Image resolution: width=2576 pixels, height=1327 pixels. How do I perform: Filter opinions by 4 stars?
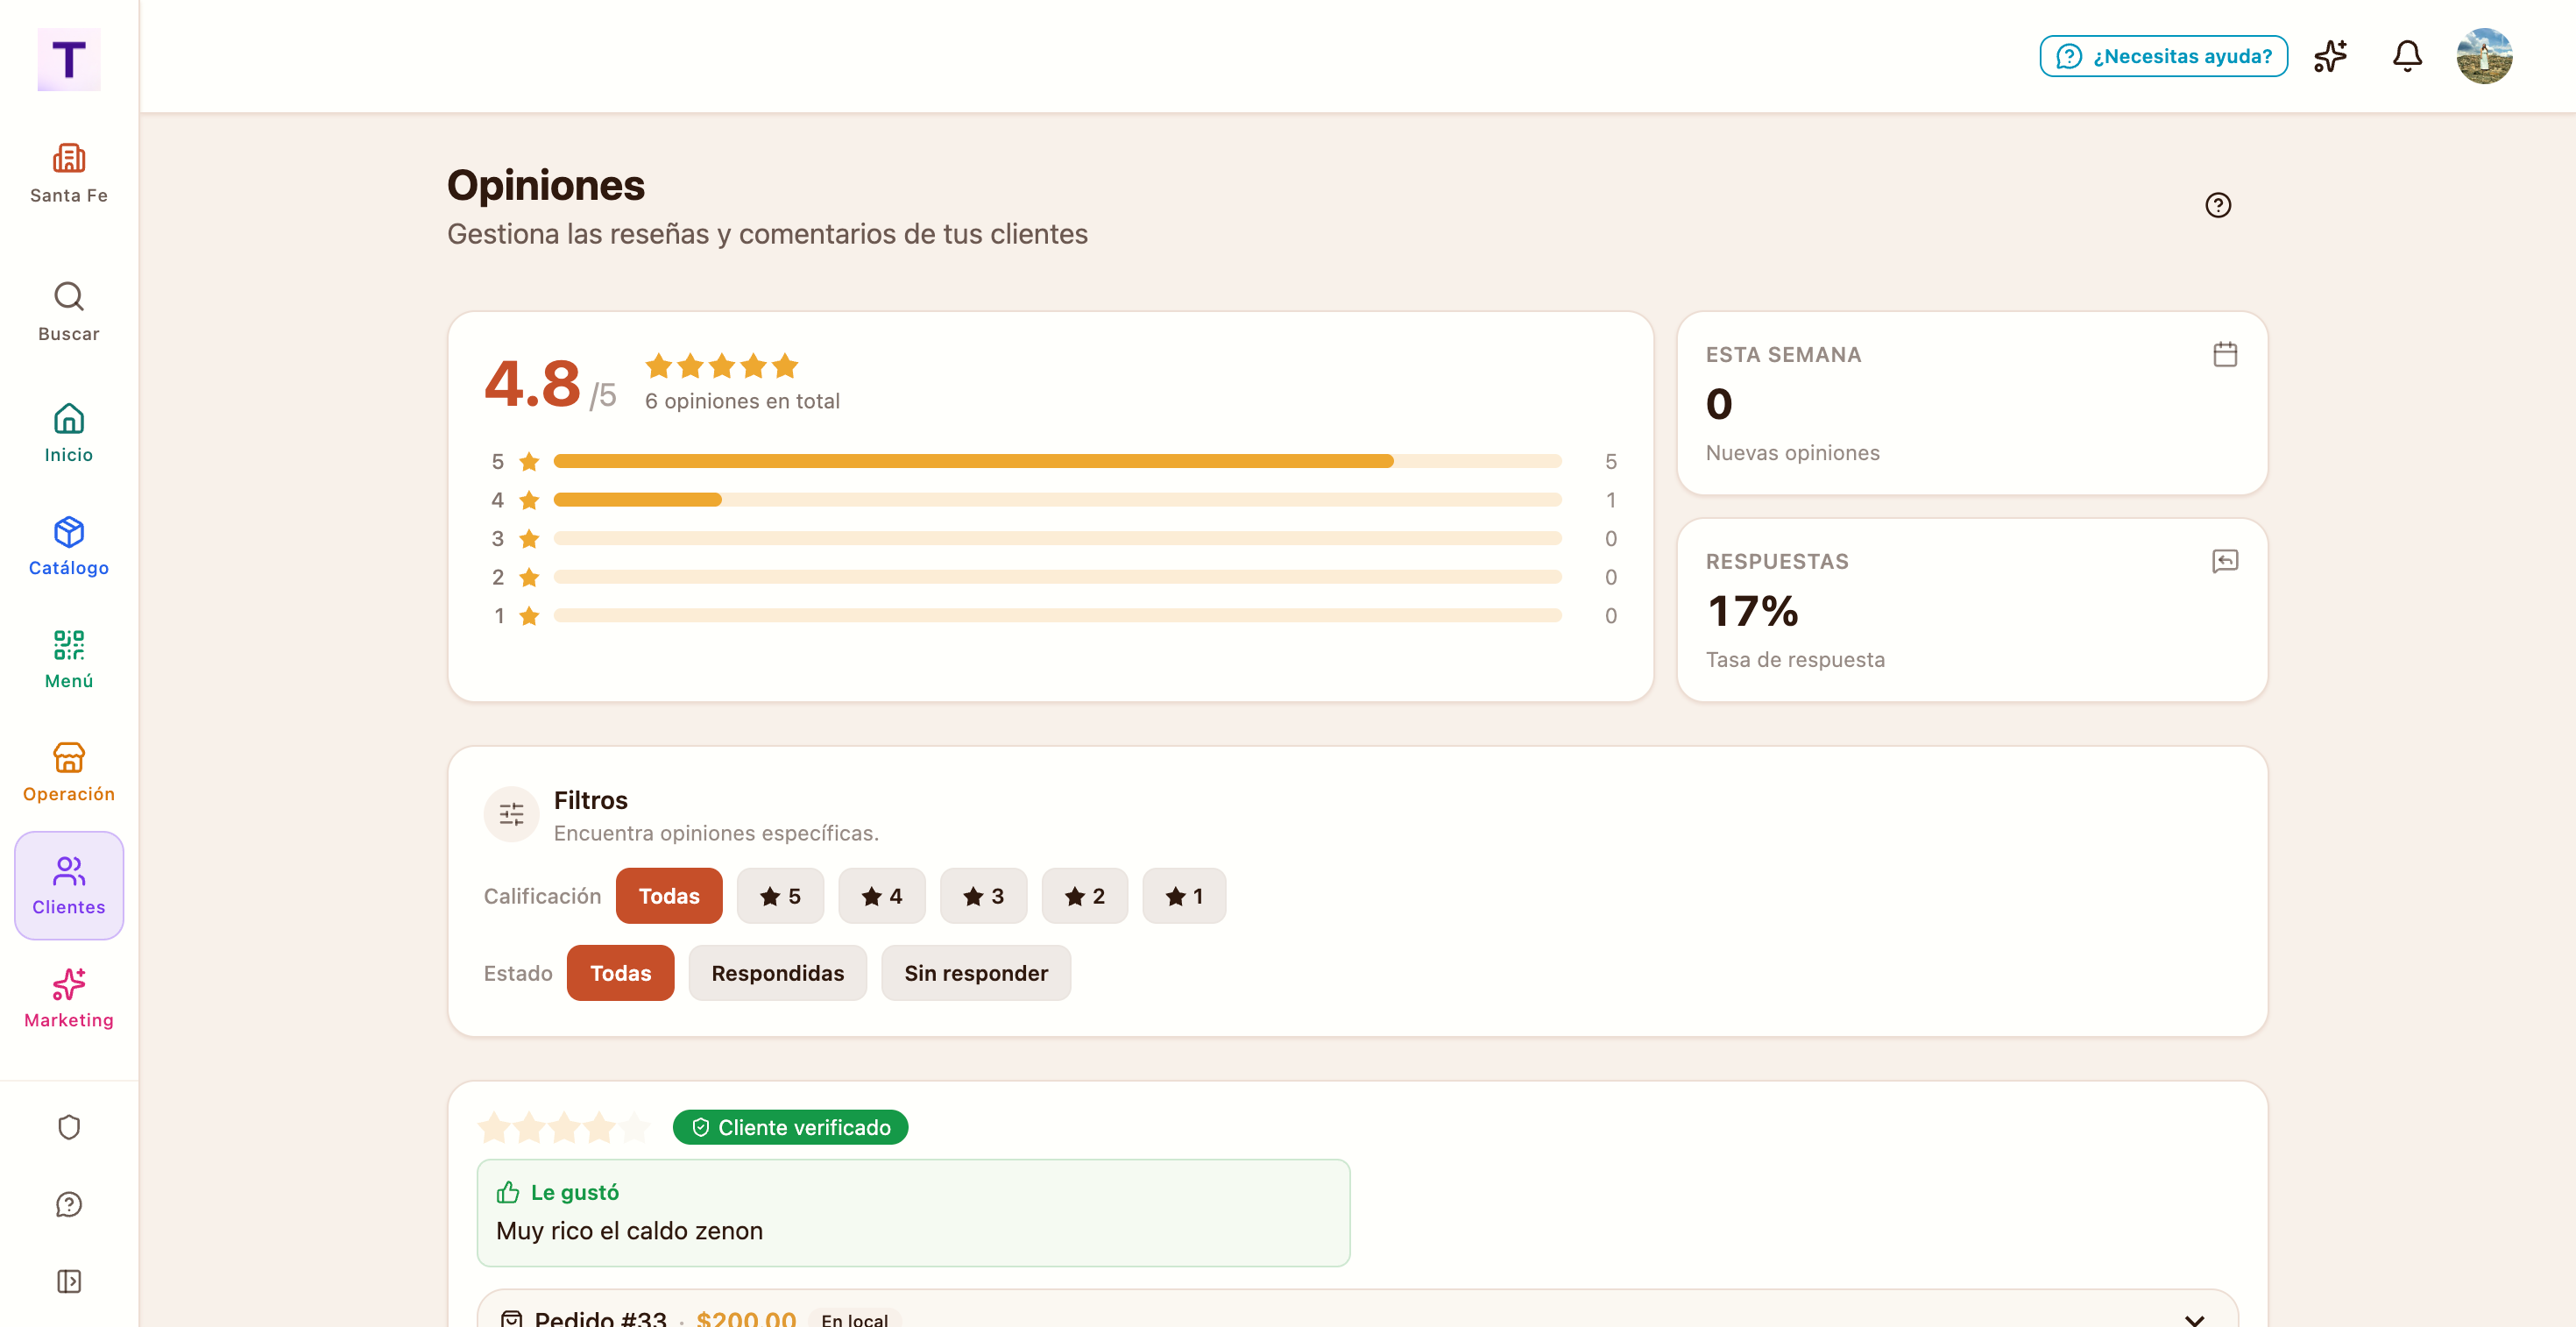882,896
